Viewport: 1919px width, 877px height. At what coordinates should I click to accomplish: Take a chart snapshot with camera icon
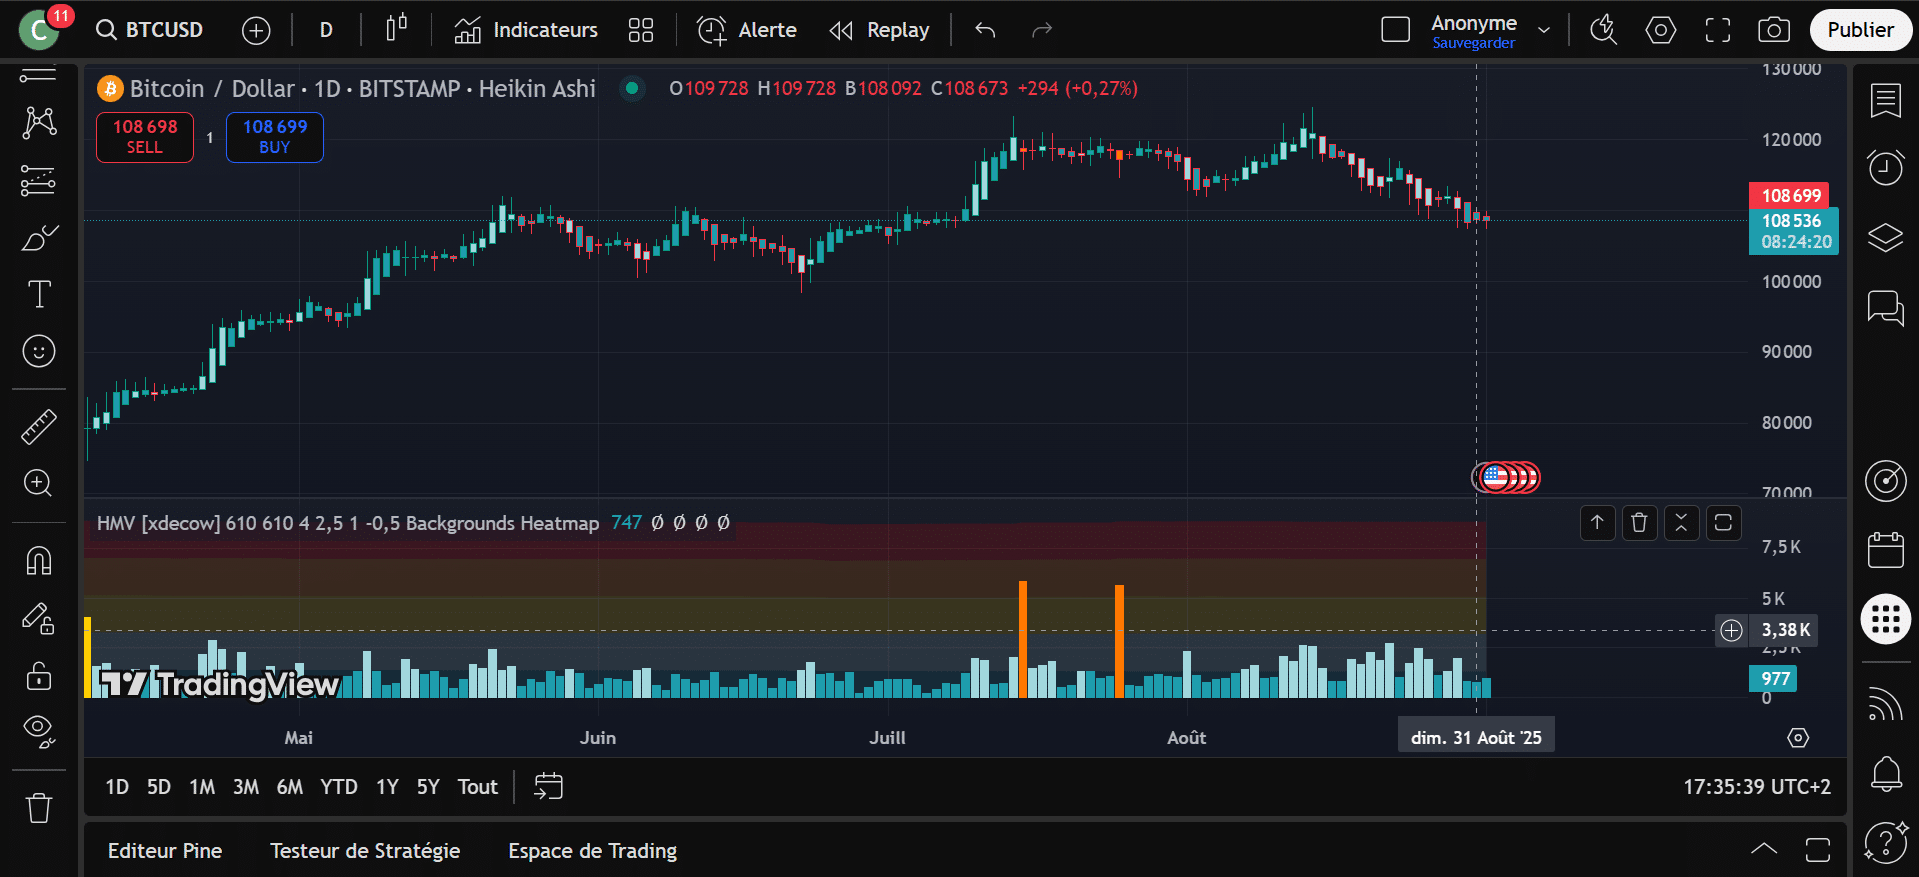(1773, 30)
